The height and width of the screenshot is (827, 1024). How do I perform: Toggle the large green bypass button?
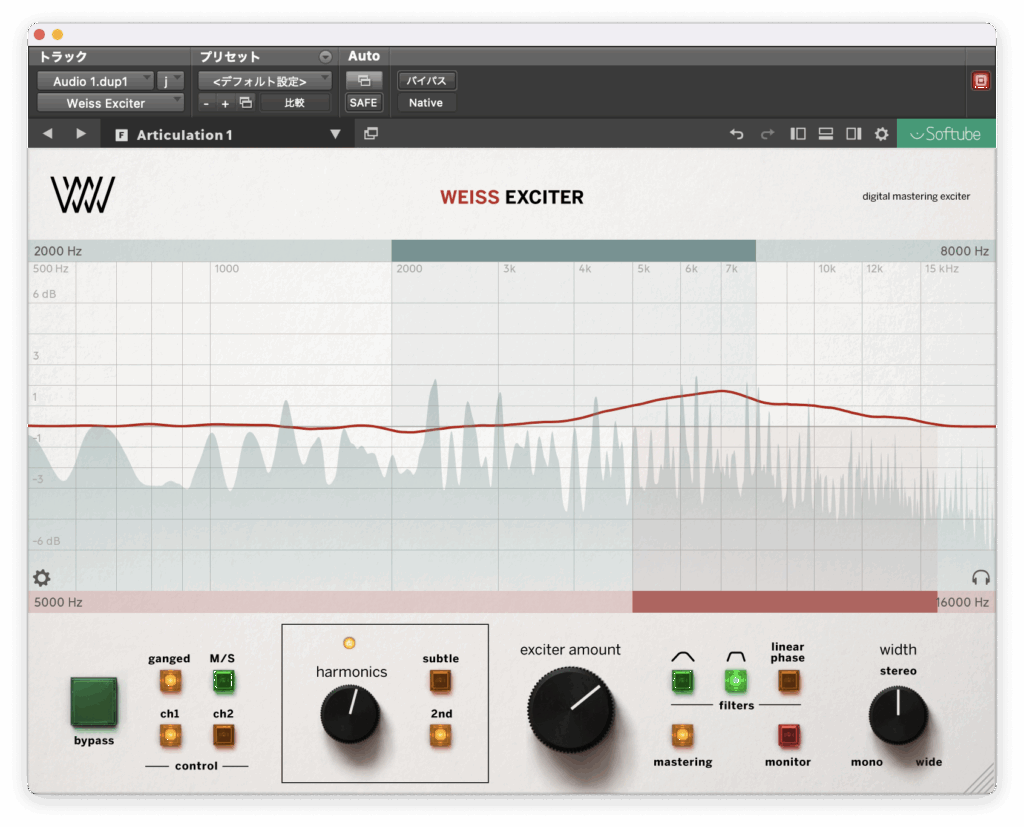[94, 702]
